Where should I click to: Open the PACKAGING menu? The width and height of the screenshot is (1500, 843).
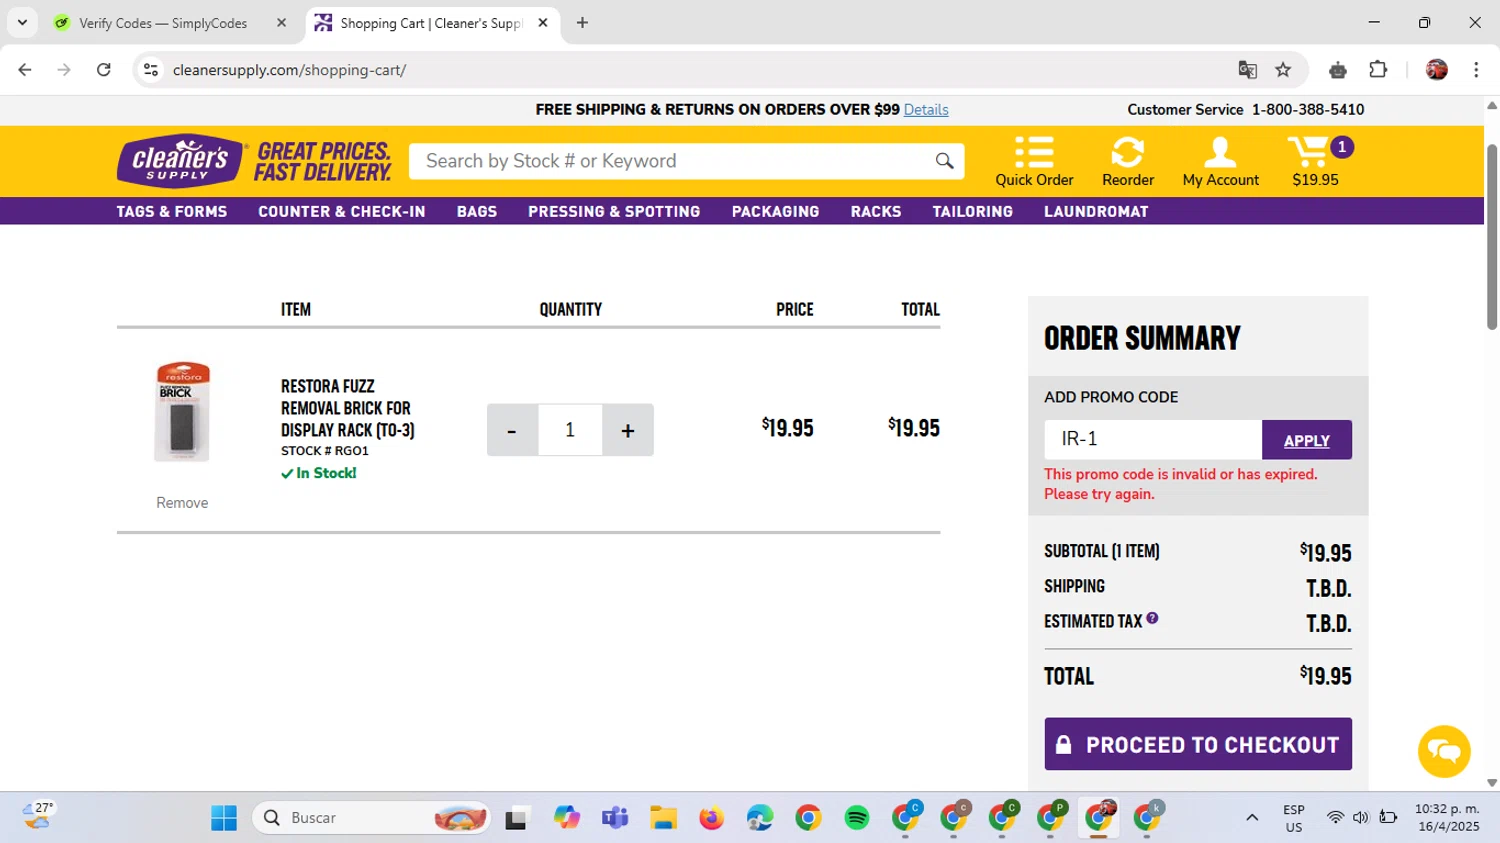(775, 211)
